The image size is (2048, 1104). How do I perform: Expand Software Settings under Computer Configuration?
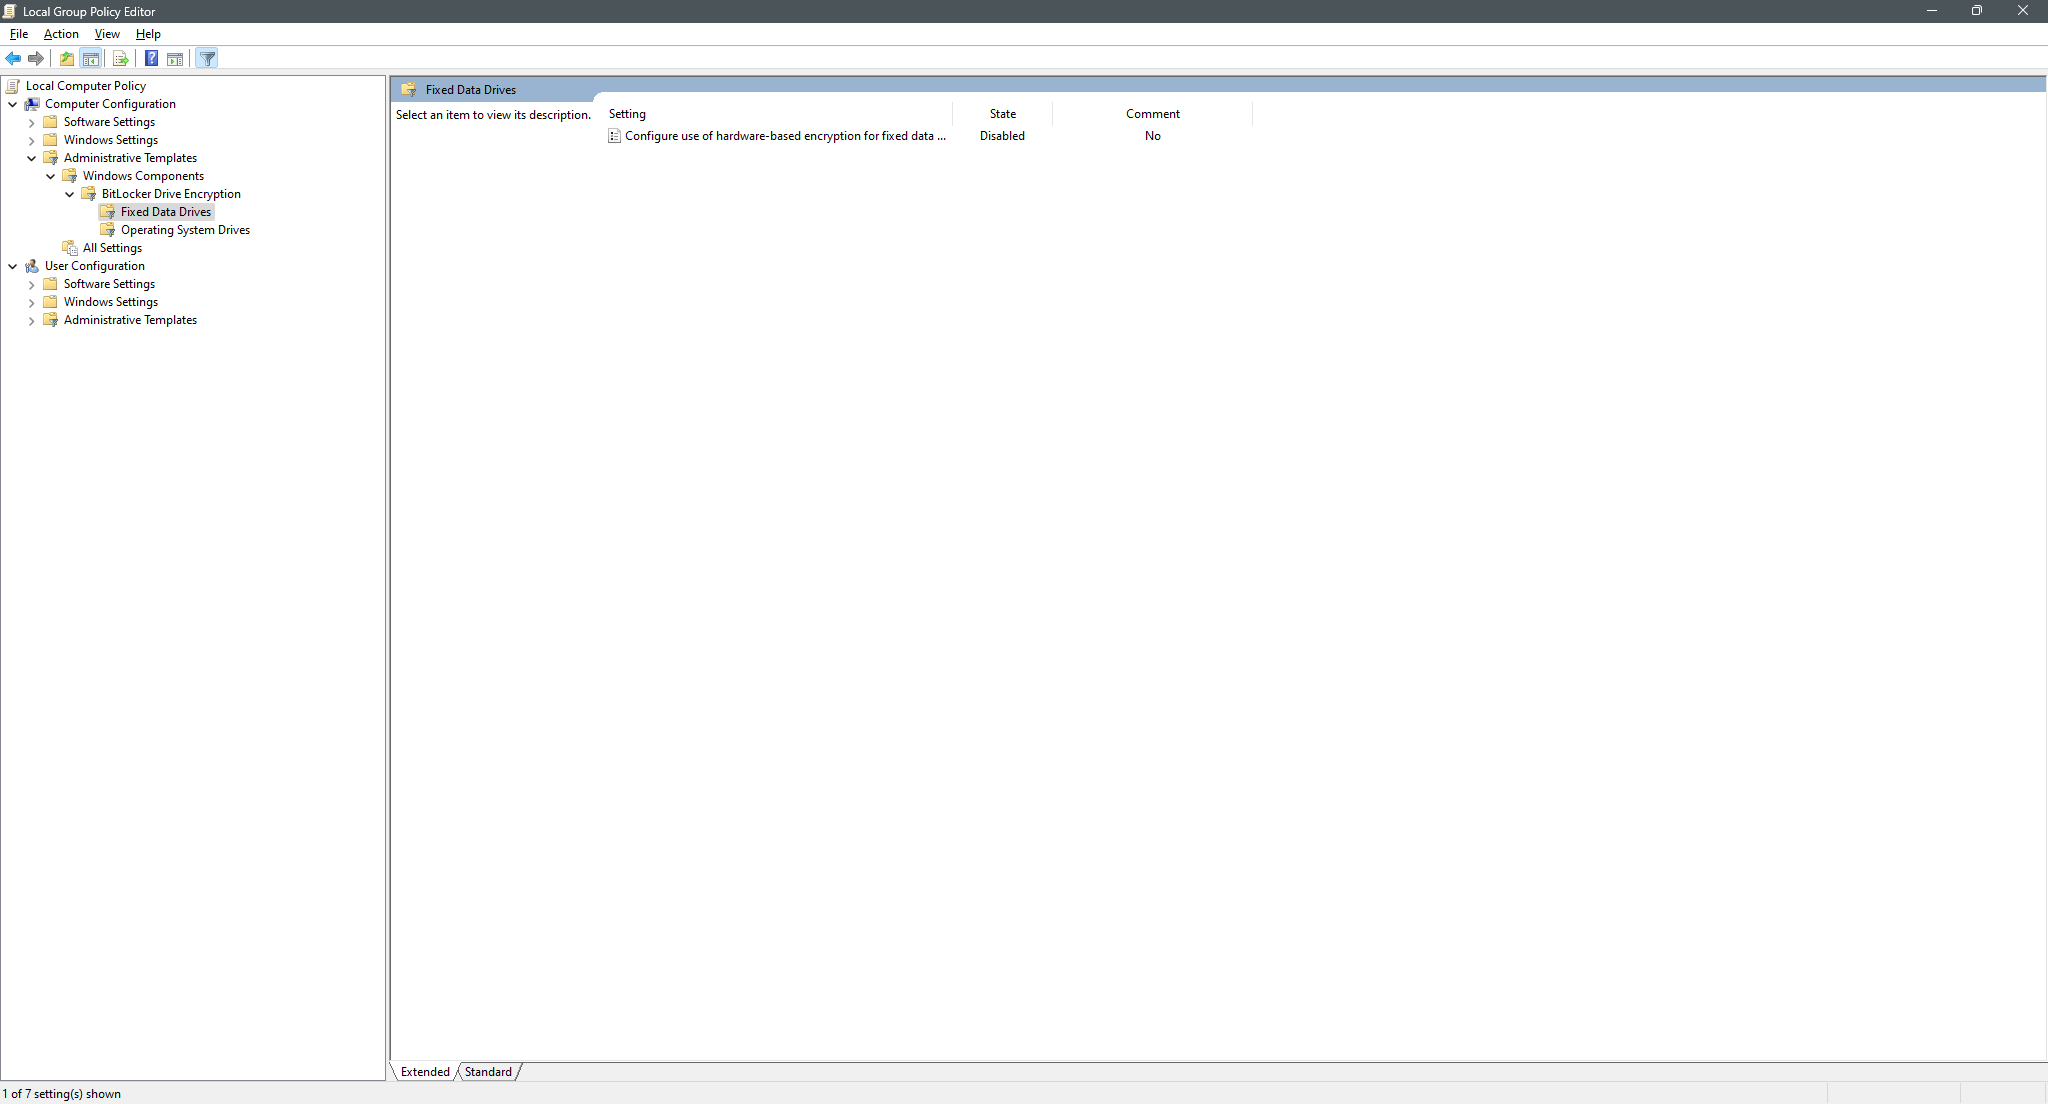pos(32,122)
